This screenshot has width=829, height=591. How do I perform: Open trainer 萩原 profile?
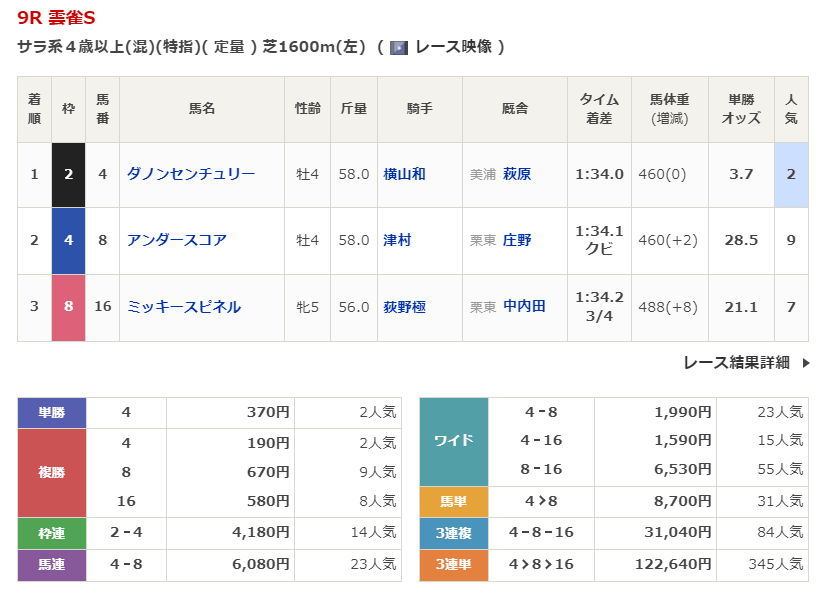coord(517,174)
